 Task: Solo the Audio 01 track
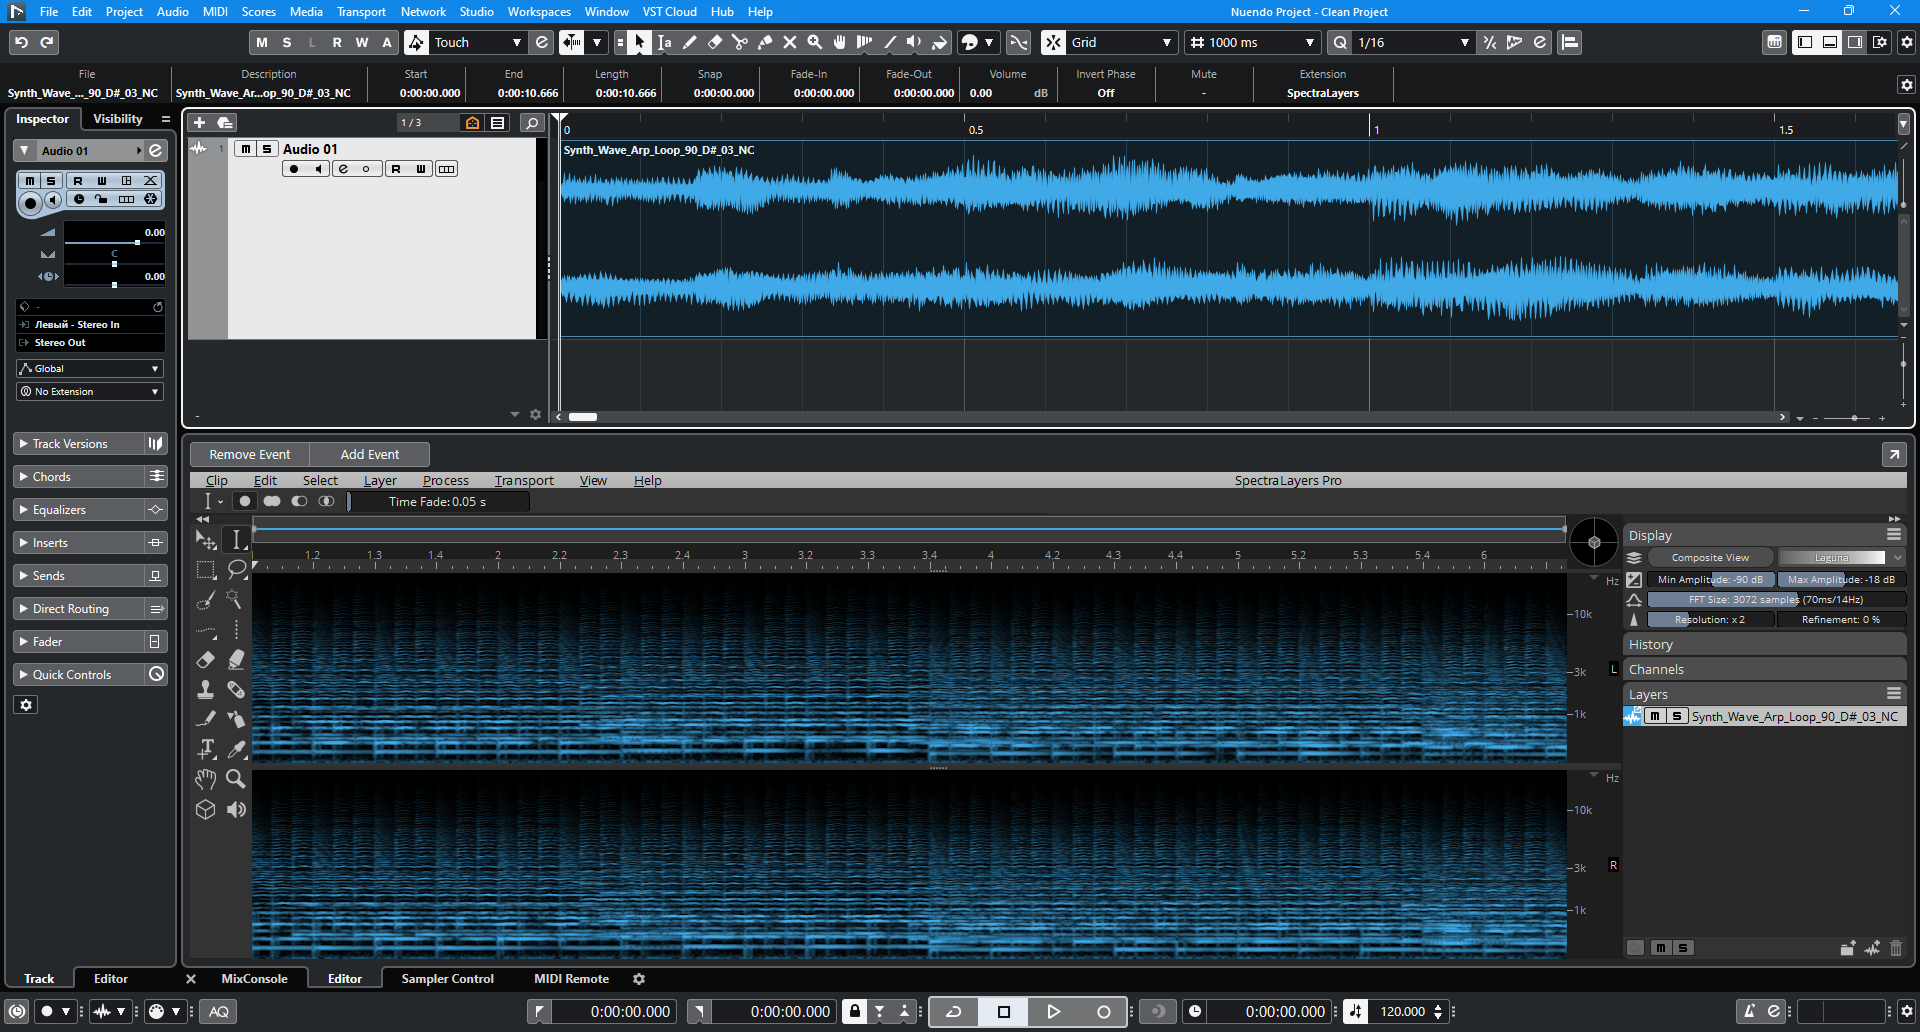pos(267,149)
